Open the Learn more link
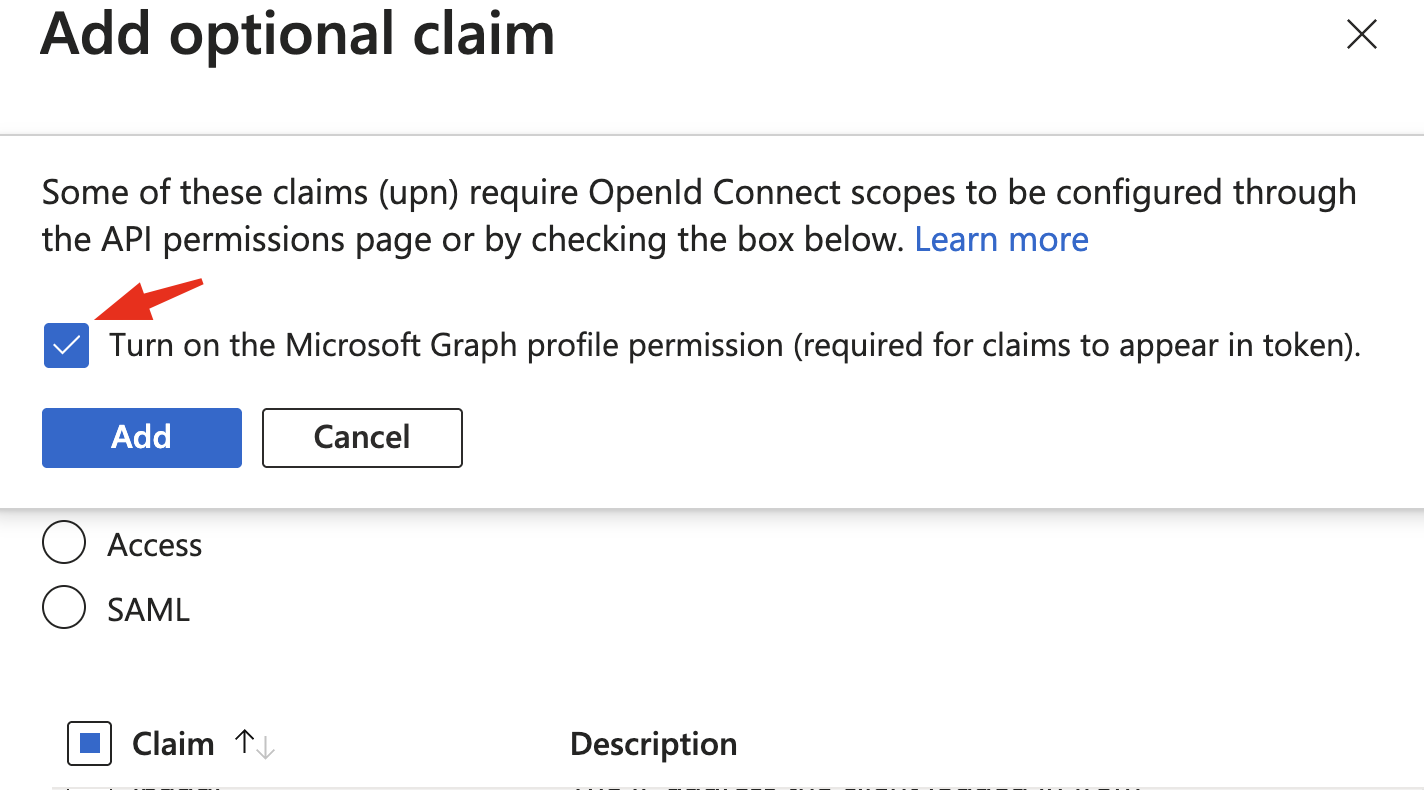The height and width of the screenshot is (790, 1424). pos(1001,239)
